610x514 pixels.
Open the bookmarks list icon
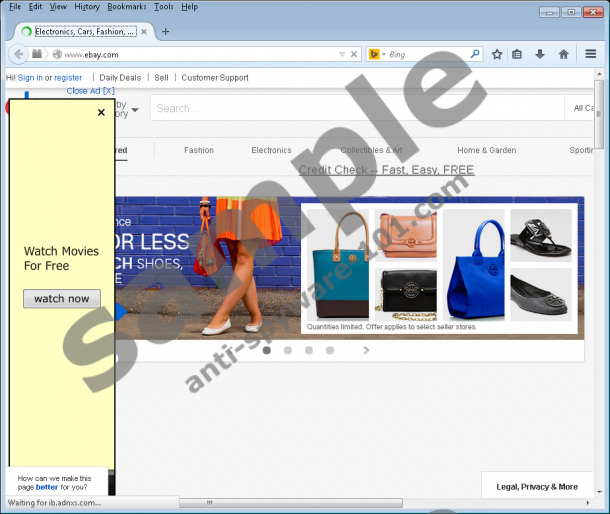tap(518, 54)
